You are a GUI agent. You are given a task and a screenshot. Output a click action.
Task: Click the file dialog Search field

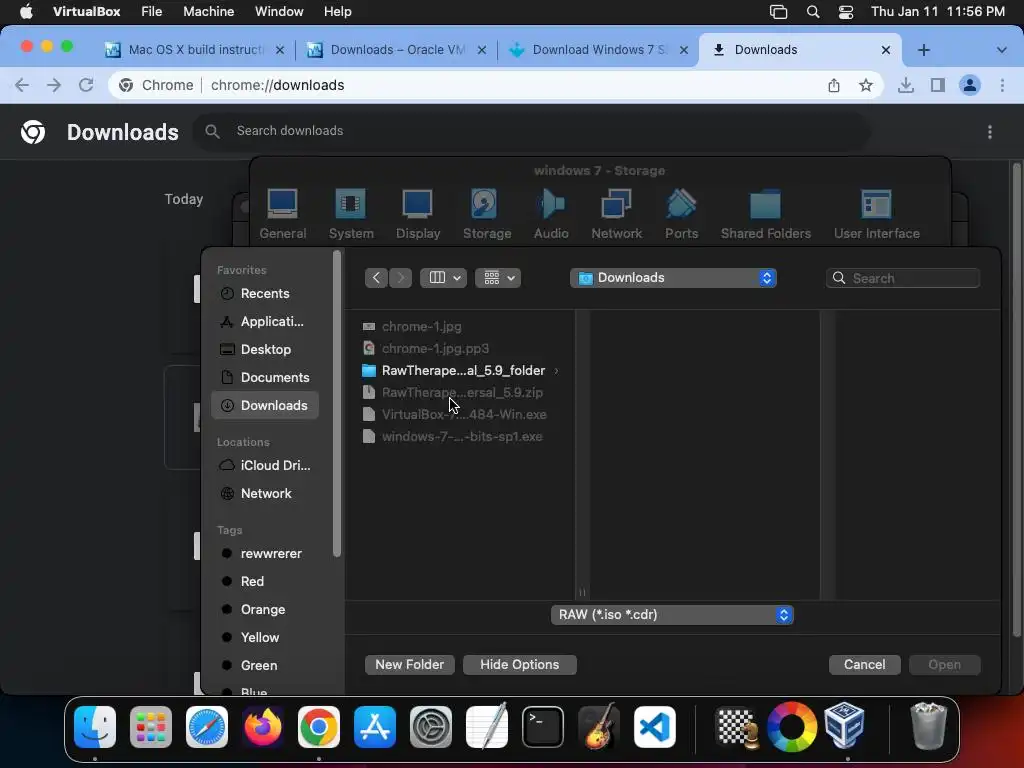(x=903, y=278)
